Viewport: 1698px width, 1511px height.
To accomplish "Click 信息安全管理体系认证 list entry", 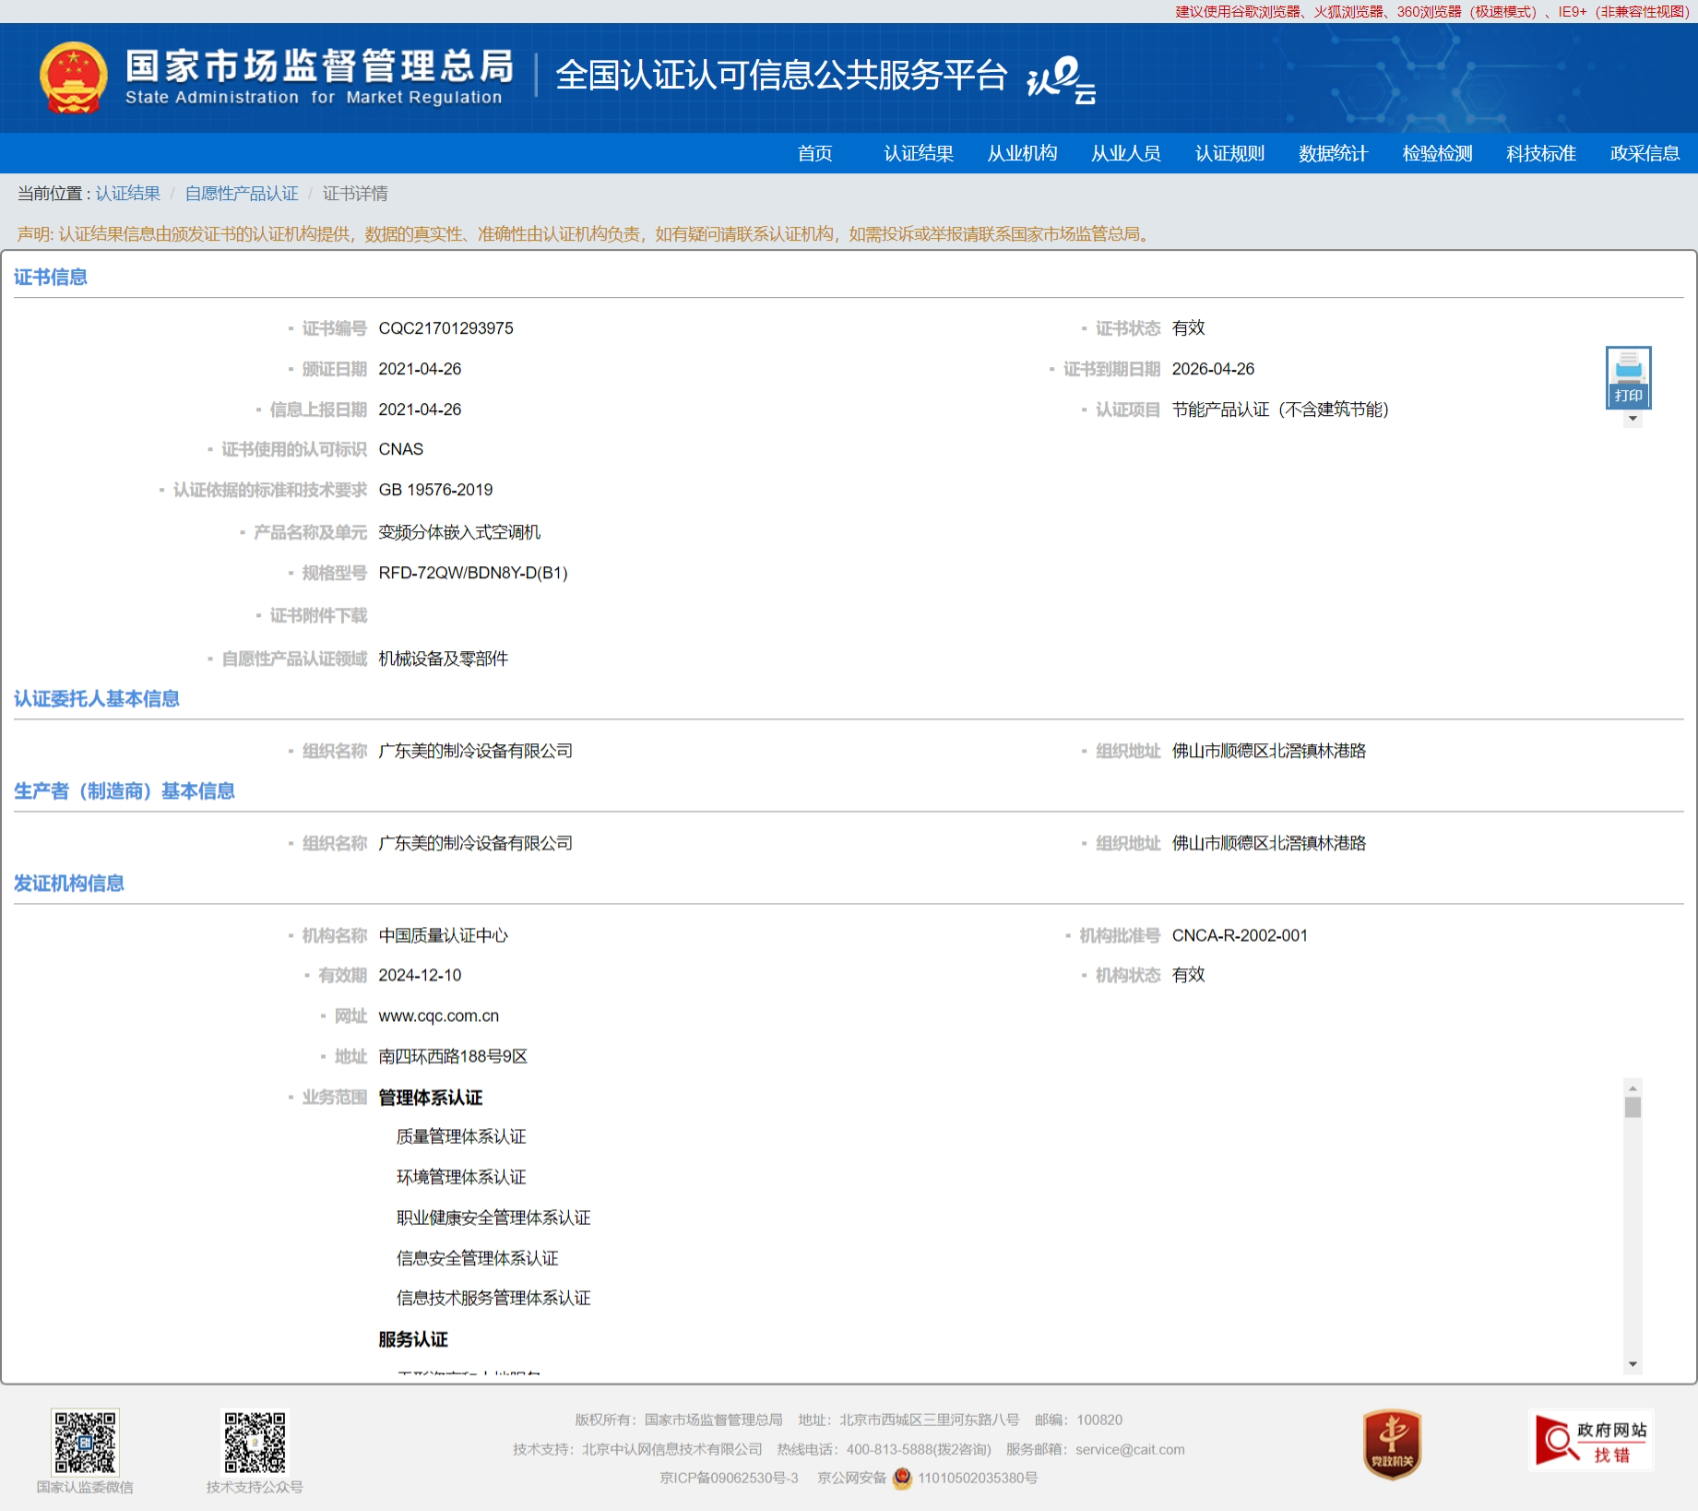I will 477,1258.
